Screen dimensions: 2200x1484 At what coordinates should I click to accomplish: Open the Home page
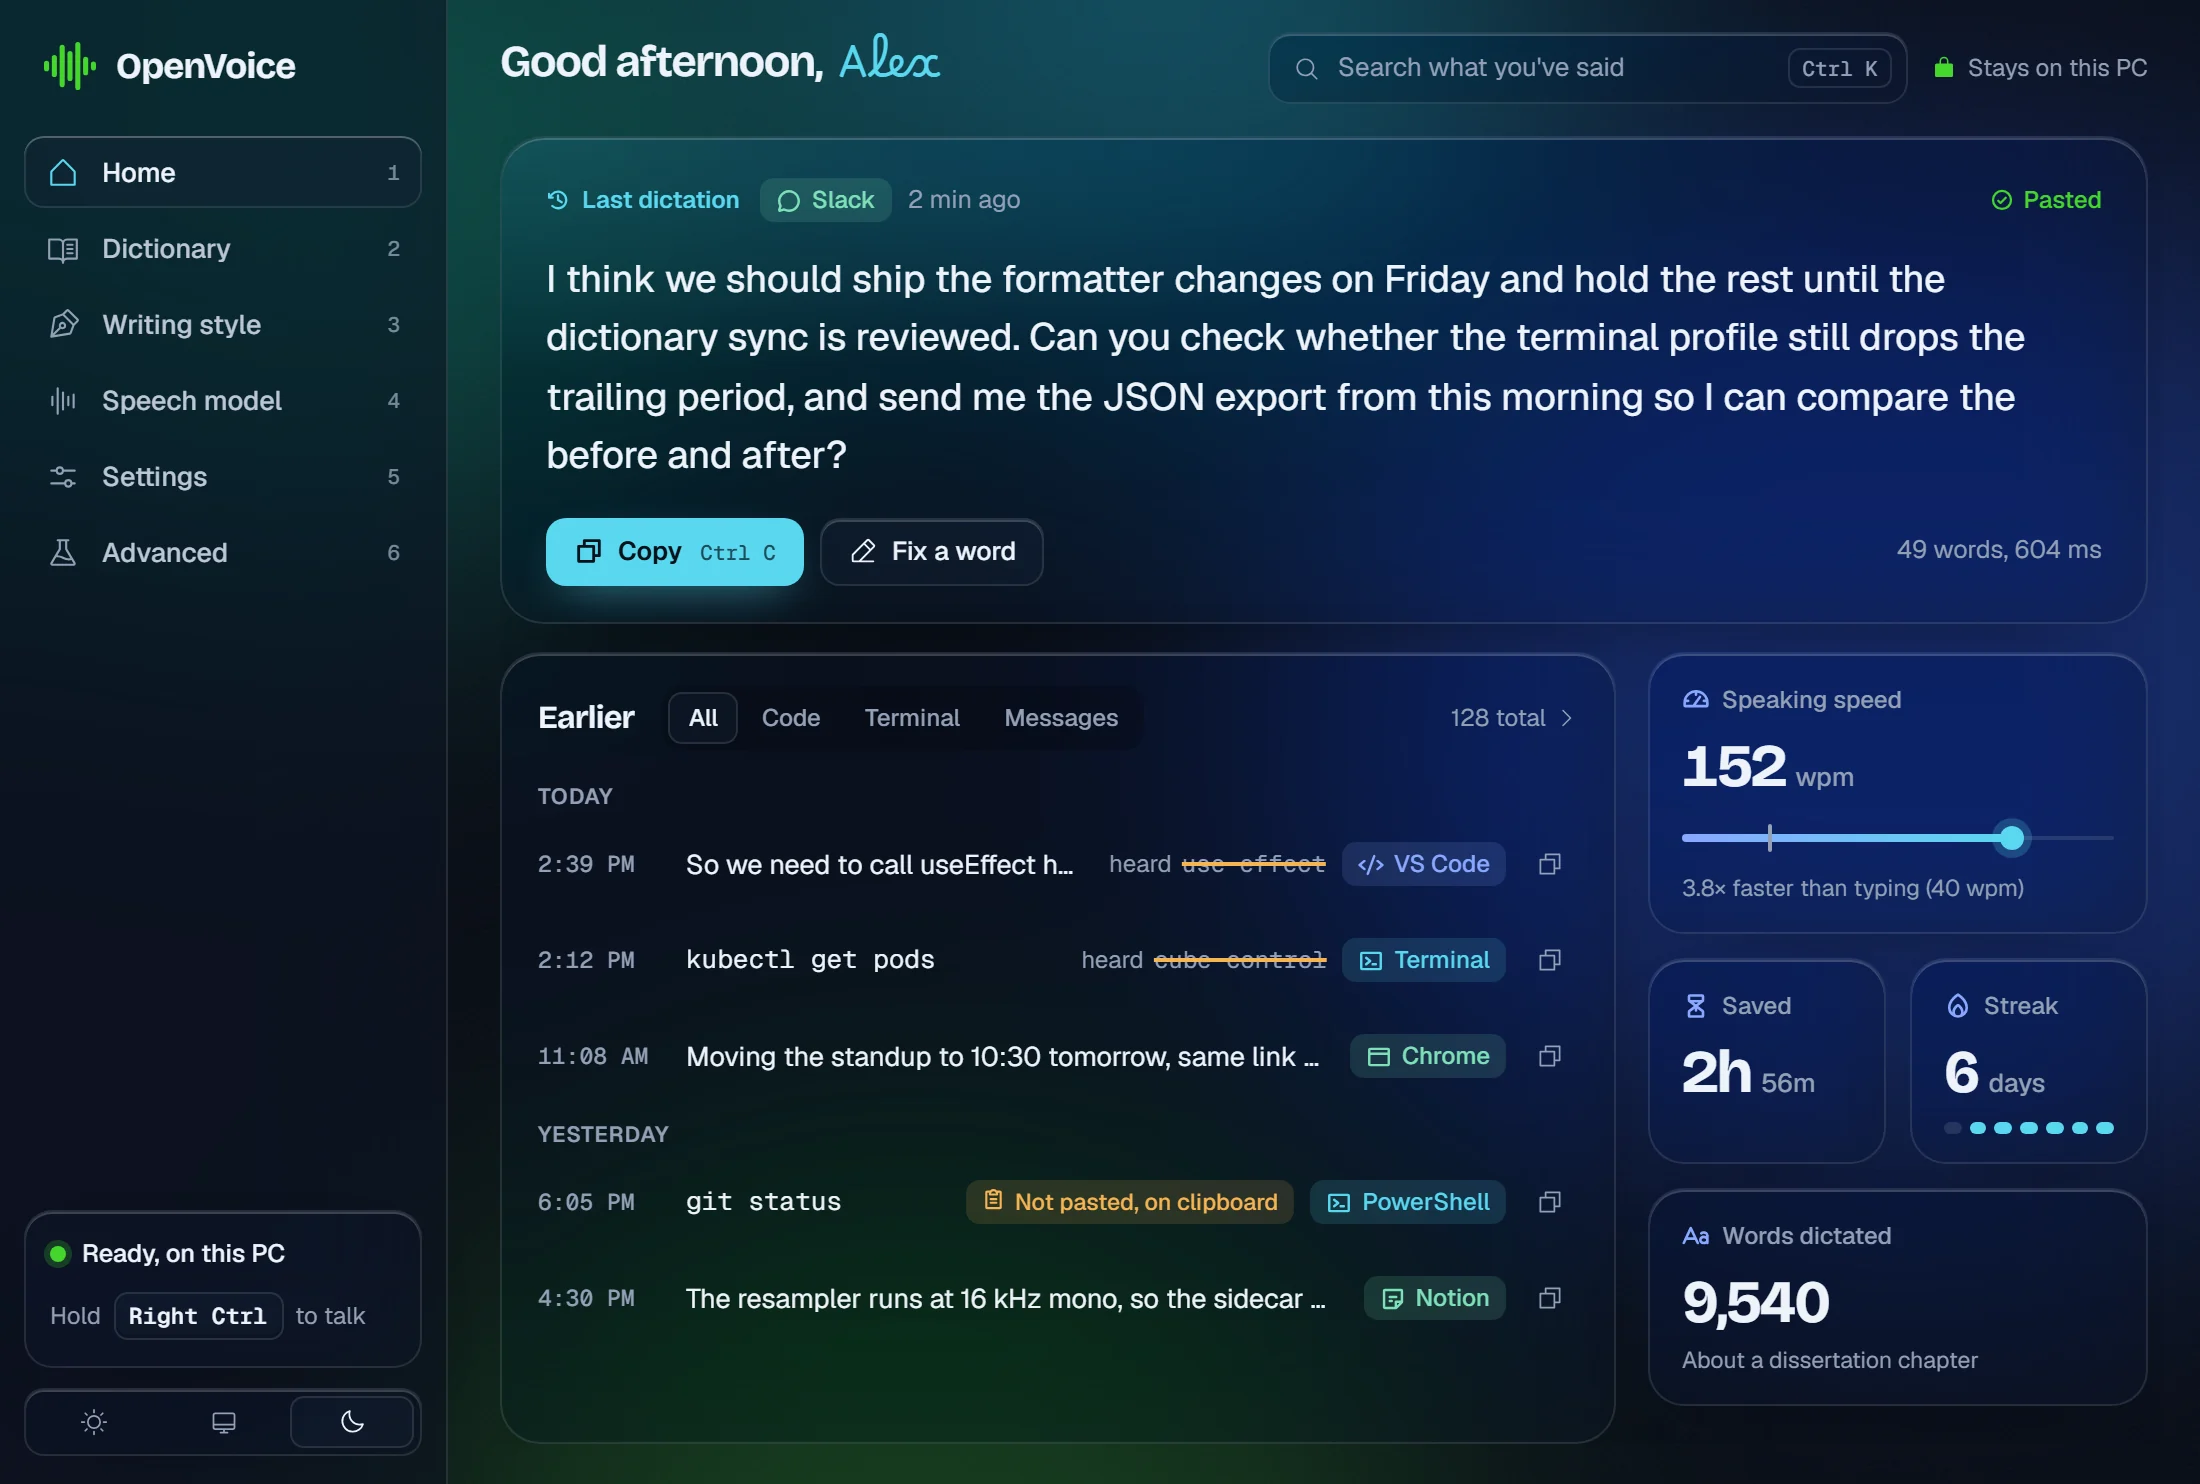coord(223,172)
